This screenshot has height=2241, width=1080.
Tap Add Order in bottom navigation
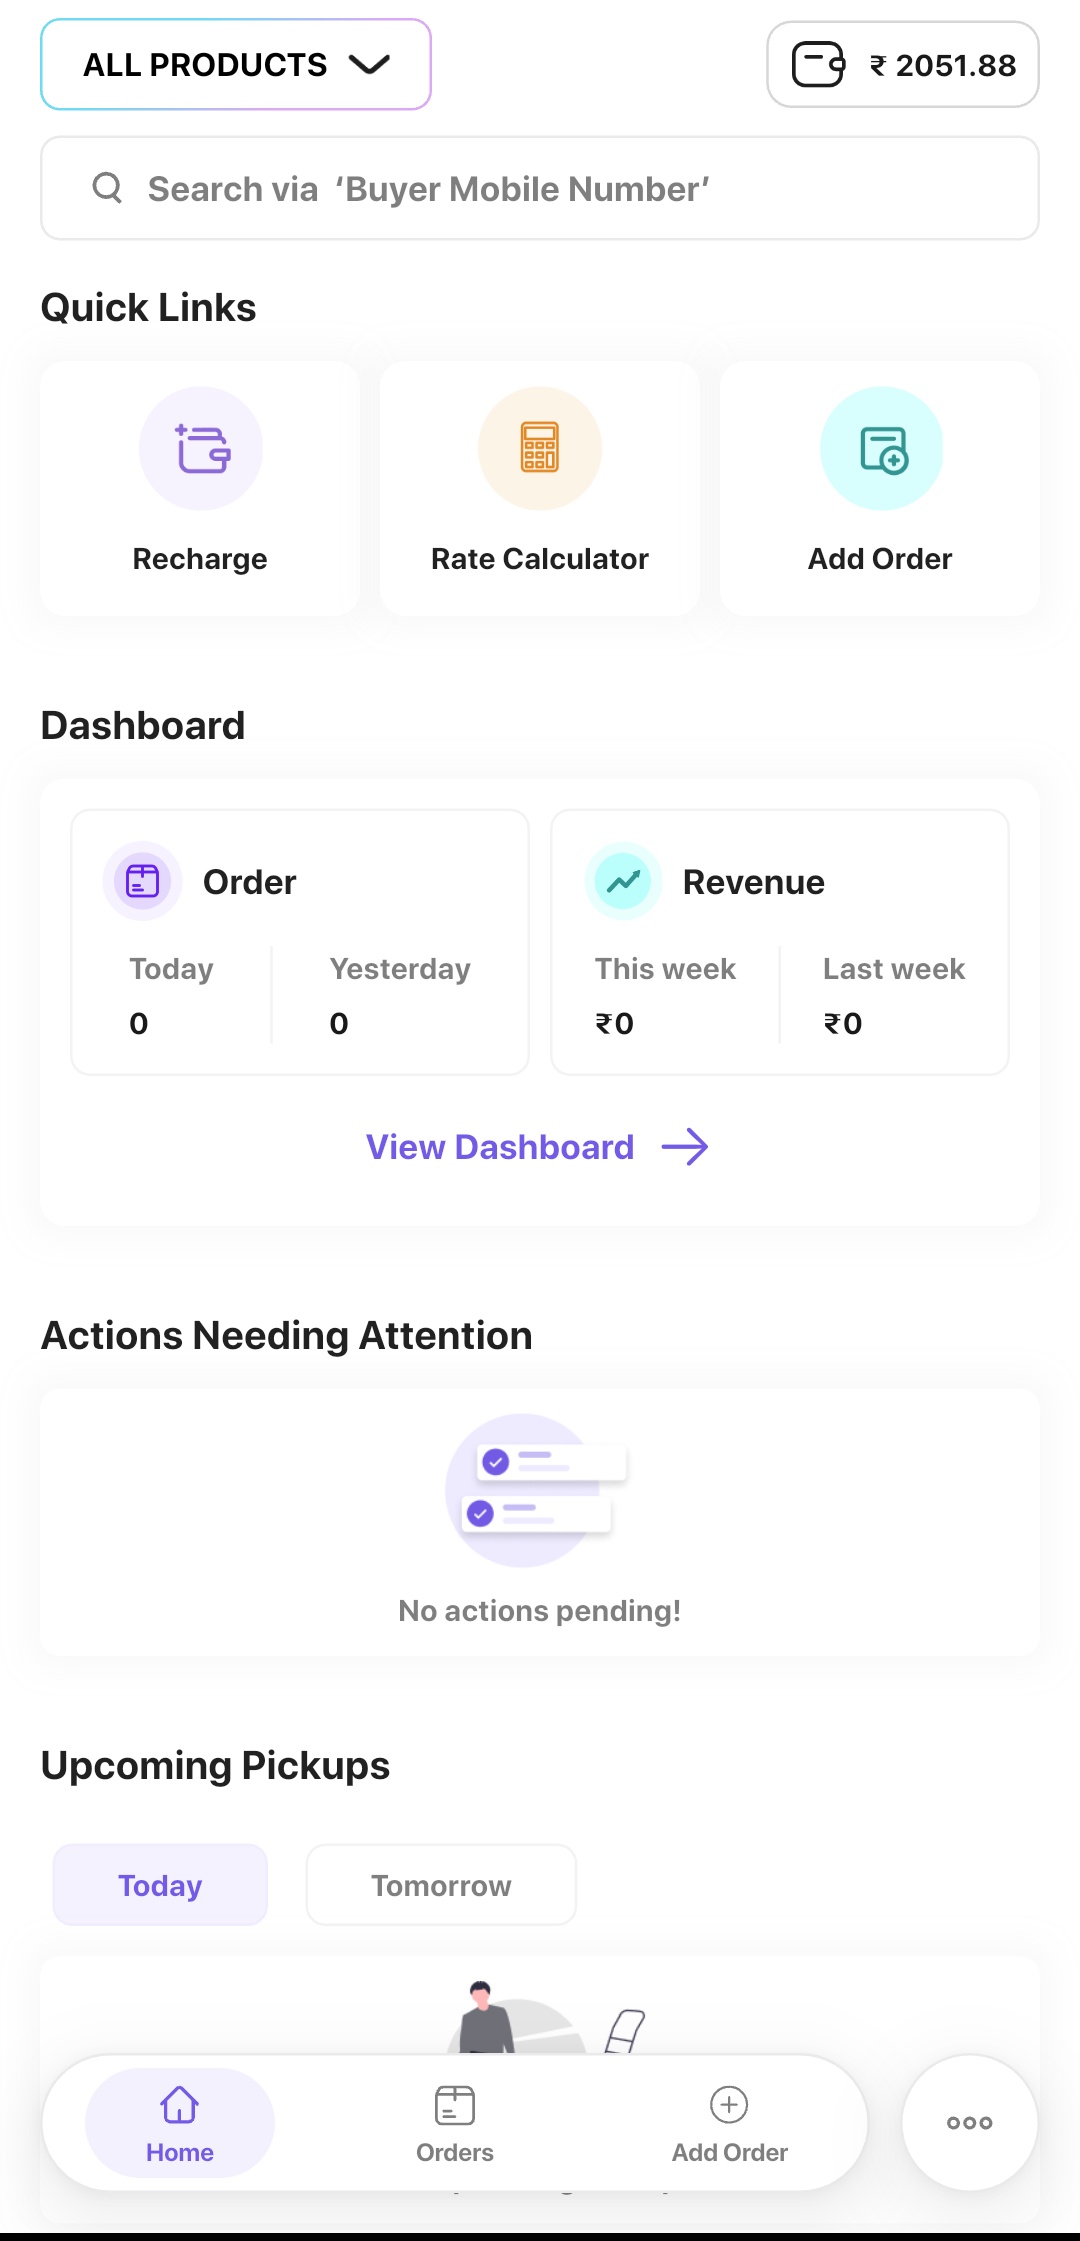[729, 2122]
